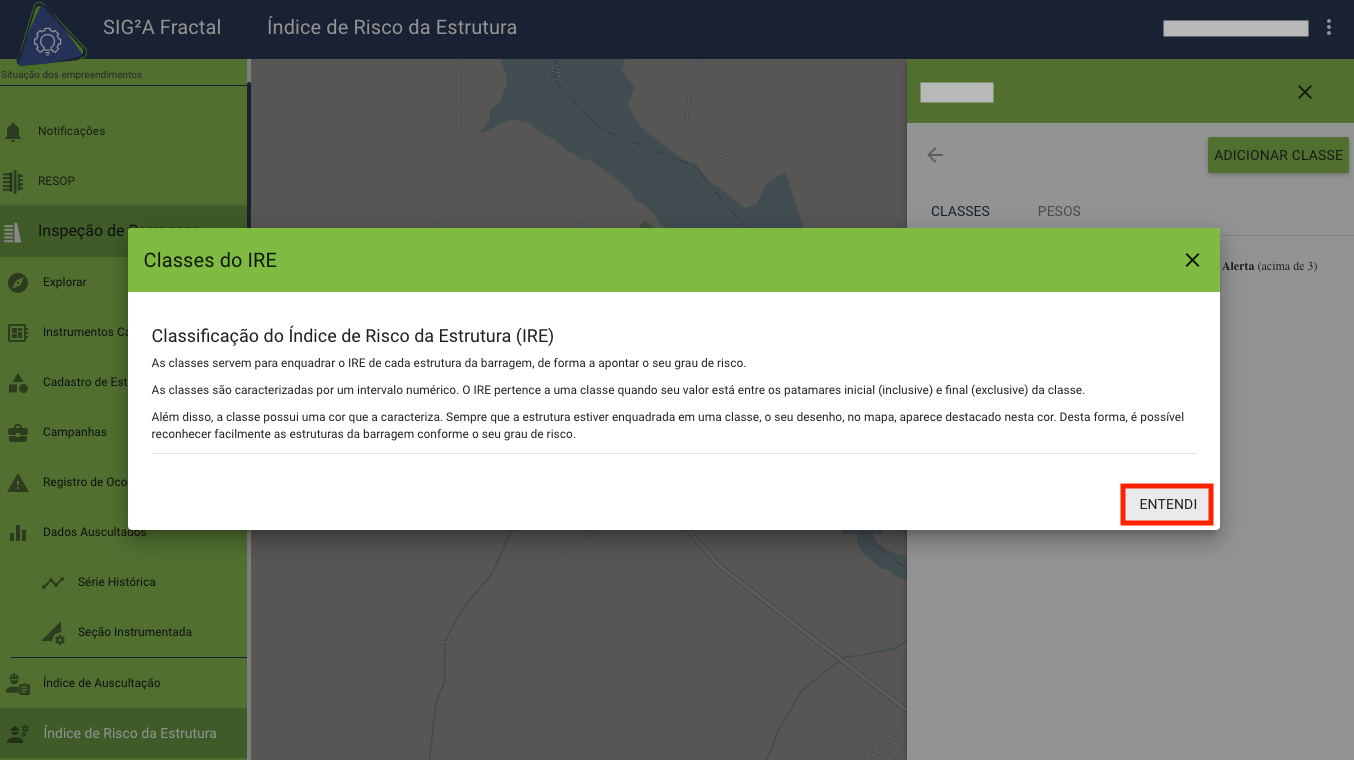This screenshot has width=1354, height=760.
Task: Click the redacted user name field in header
Action: [1235, 28]
